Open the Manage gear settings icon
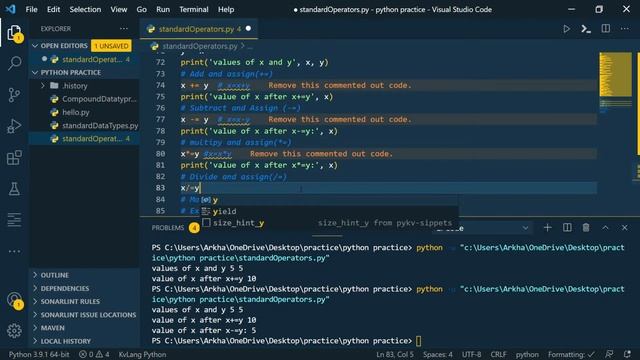Screen dimensions: 640x360 tap(14, 331)
